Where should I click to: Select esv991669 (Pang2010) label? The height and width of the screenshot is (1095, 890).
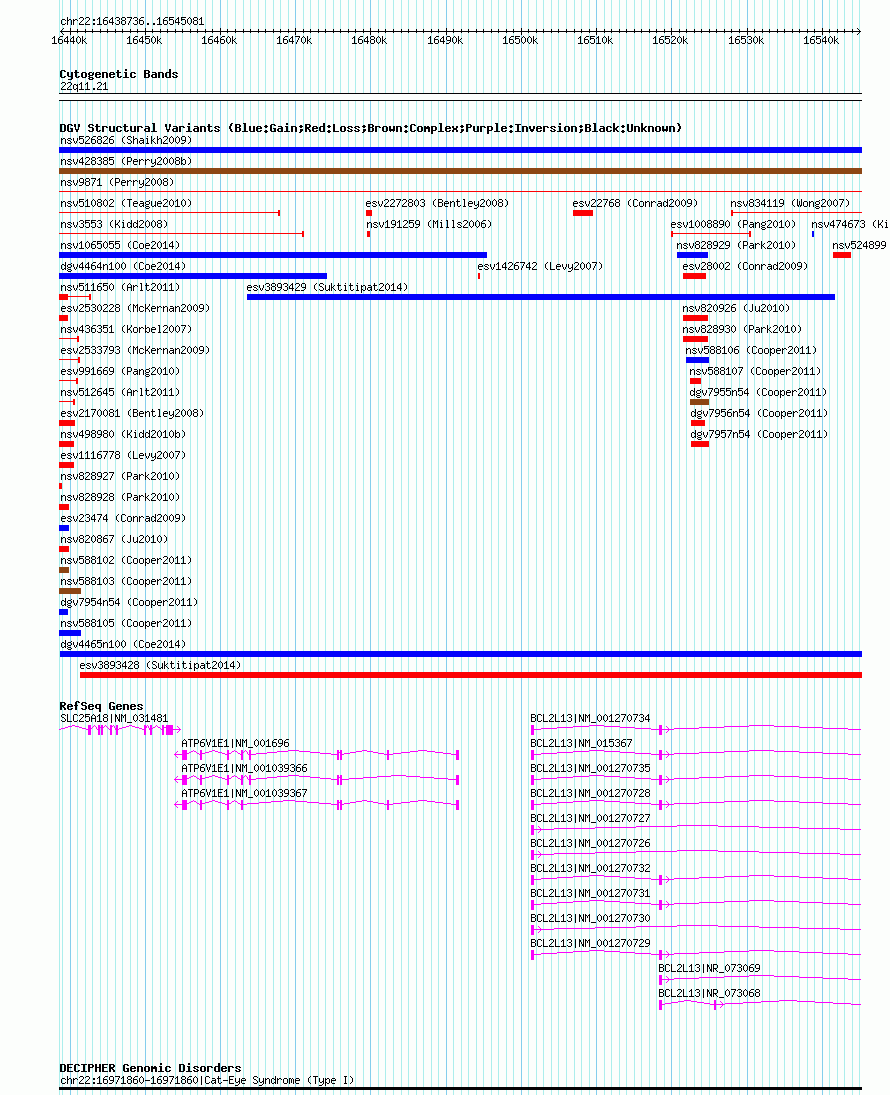(120, 371)
